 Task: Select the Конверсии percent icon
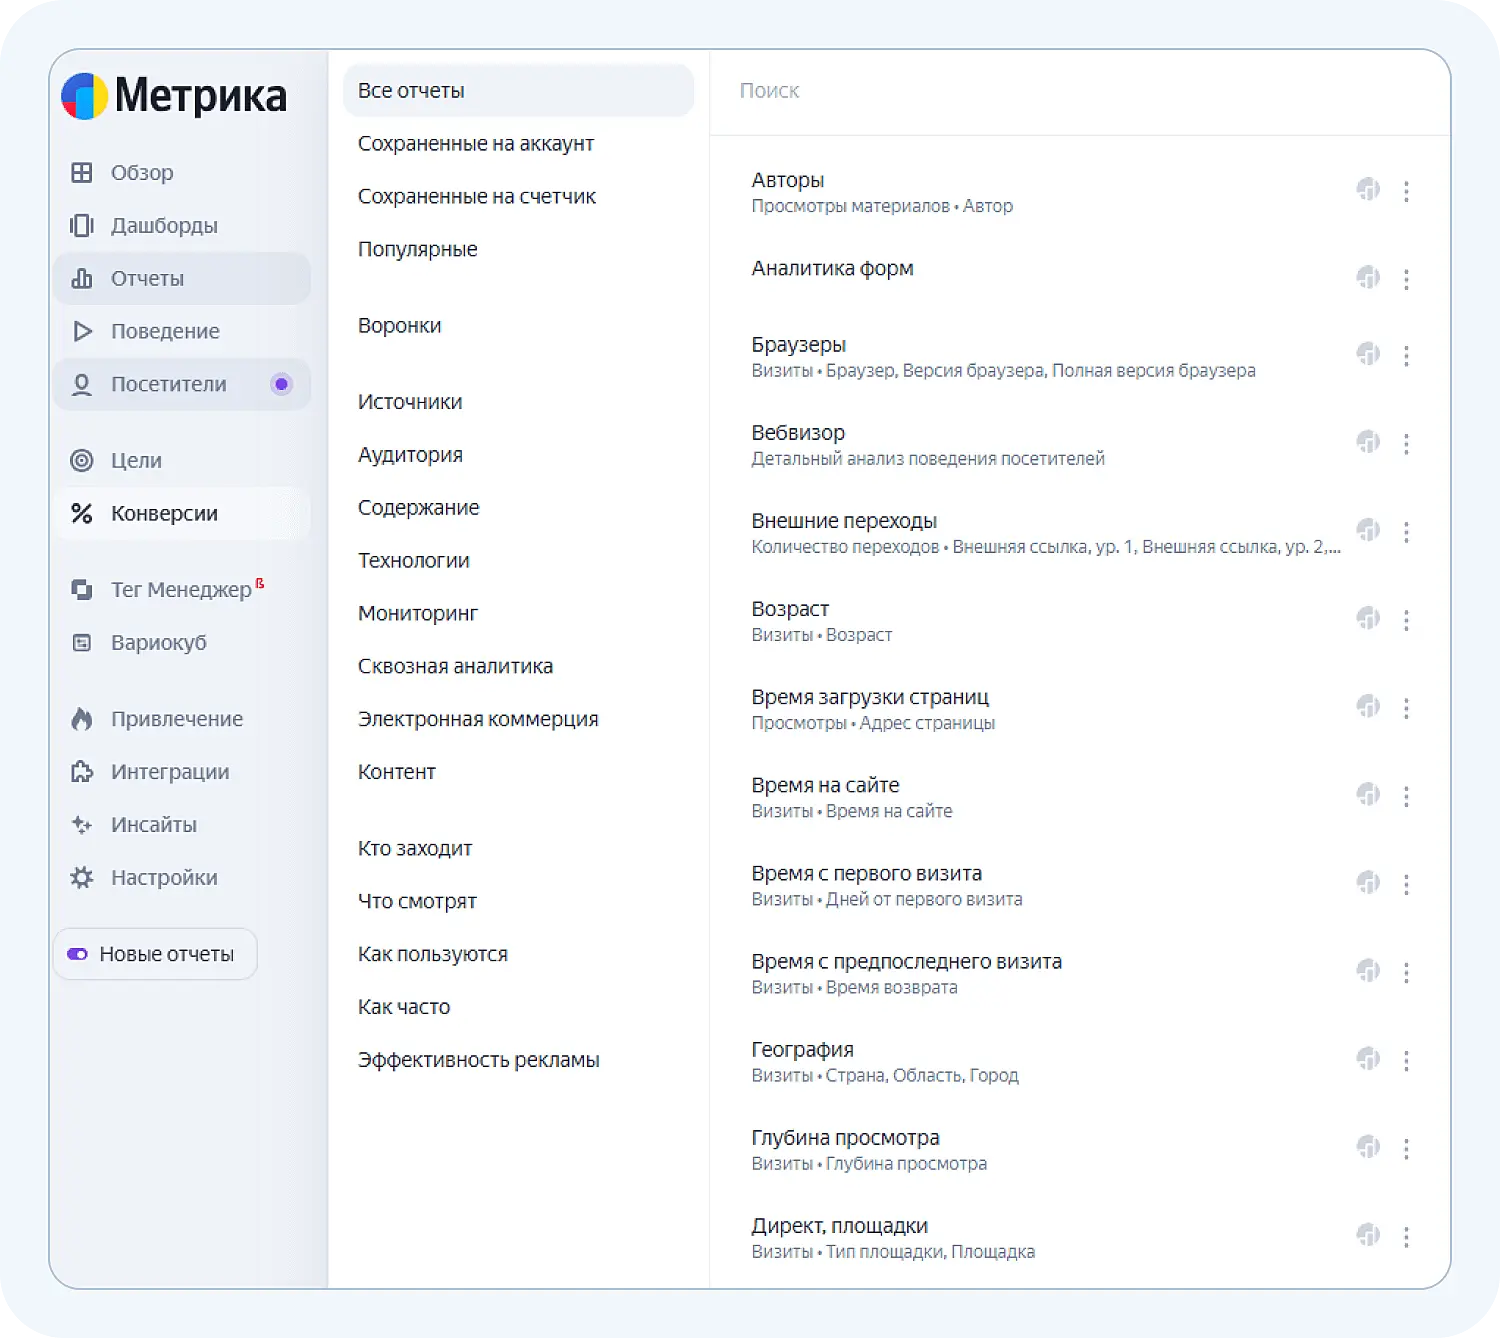(82, 513)
